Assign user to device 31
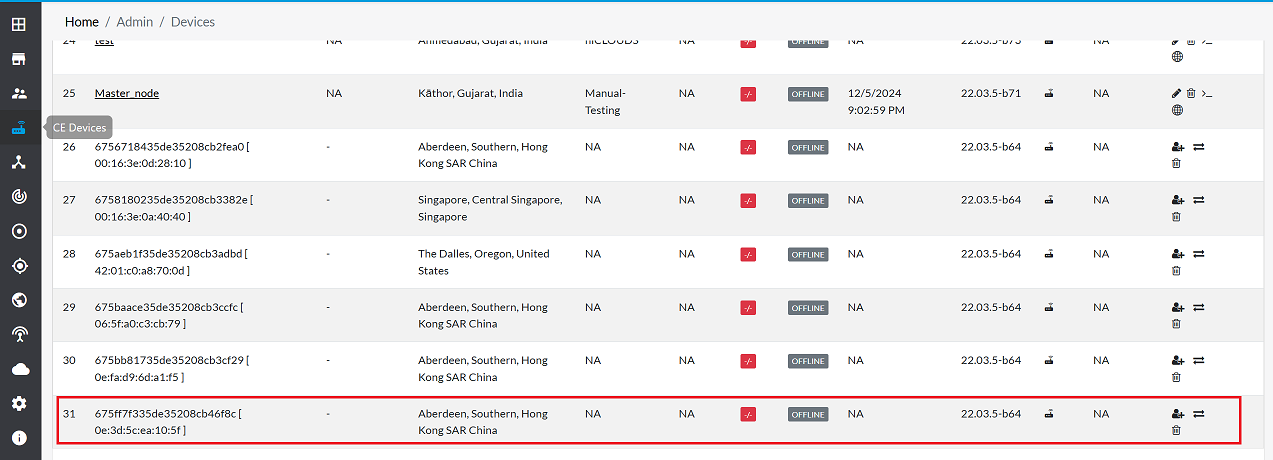Screen dimensions: 1273x460 pyautogui.click(x=1177, y=414)
